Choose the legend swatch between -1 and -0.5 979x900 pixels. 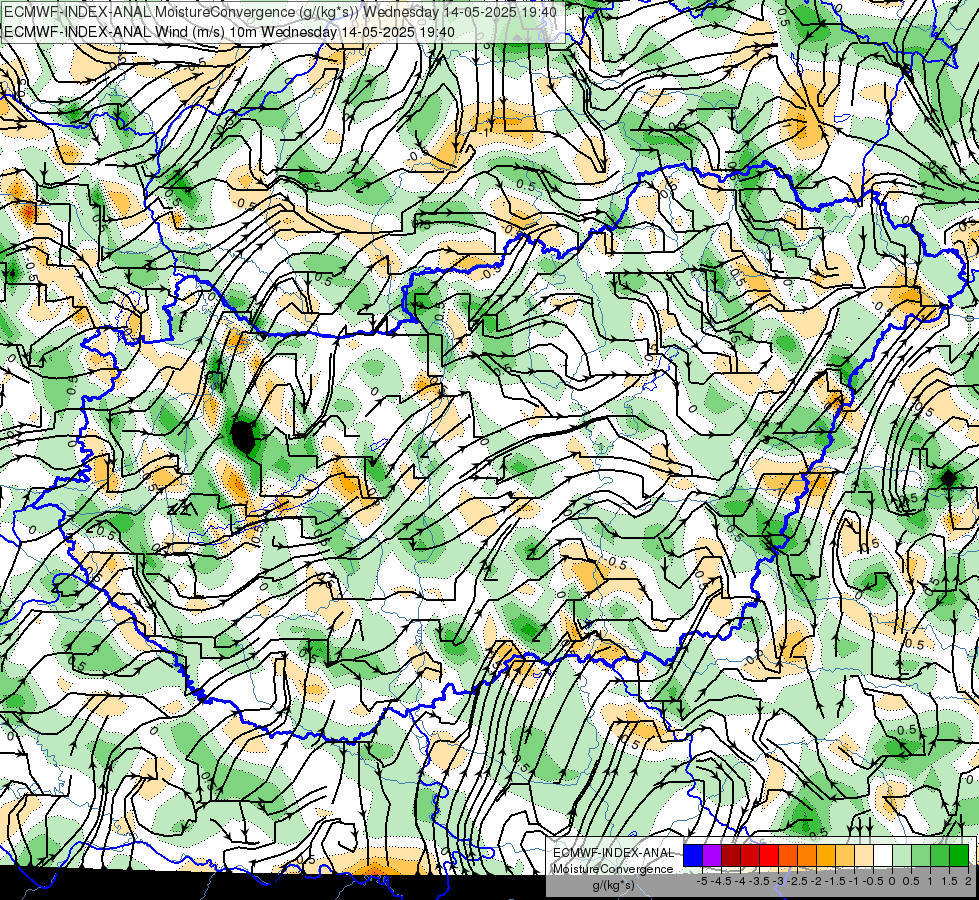(864, 855)
